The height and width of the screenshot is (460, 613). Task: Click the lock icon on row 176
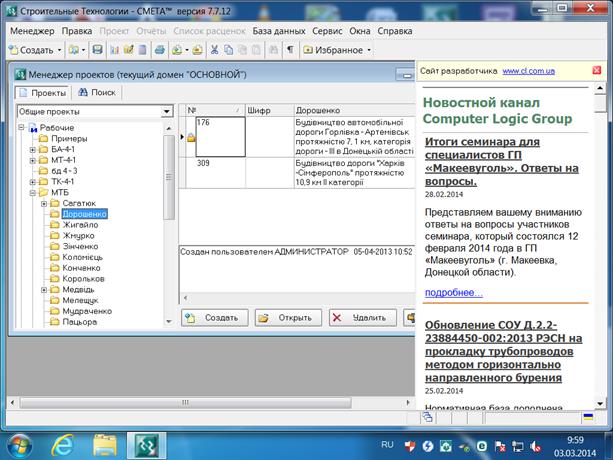click(190, 138)
